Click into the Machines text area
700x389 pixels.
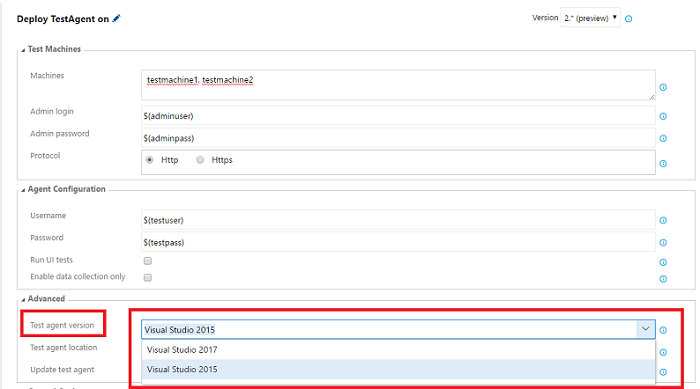pyautogui.click(x=398, y=85)
